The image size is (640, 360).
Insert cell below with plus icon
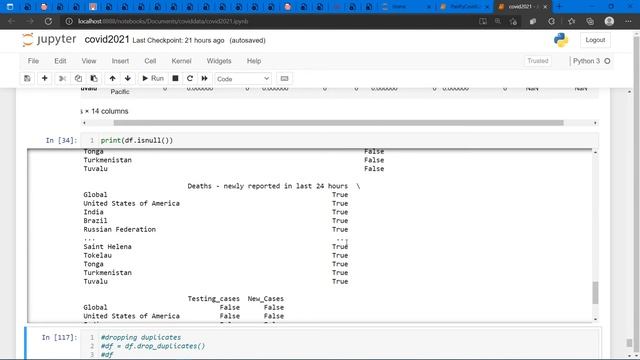click(x=44, y=78)
